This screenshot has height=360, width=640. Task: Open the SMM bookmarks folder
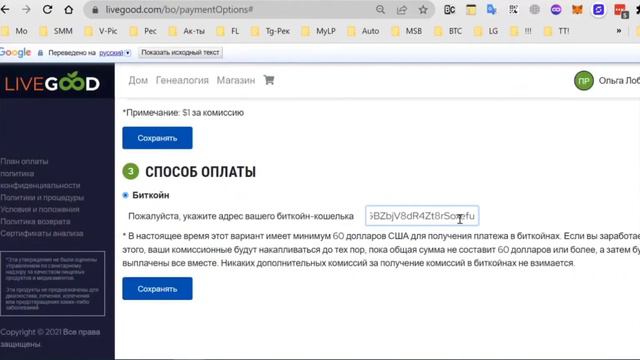pyautogui.click(x=57, y=31)
